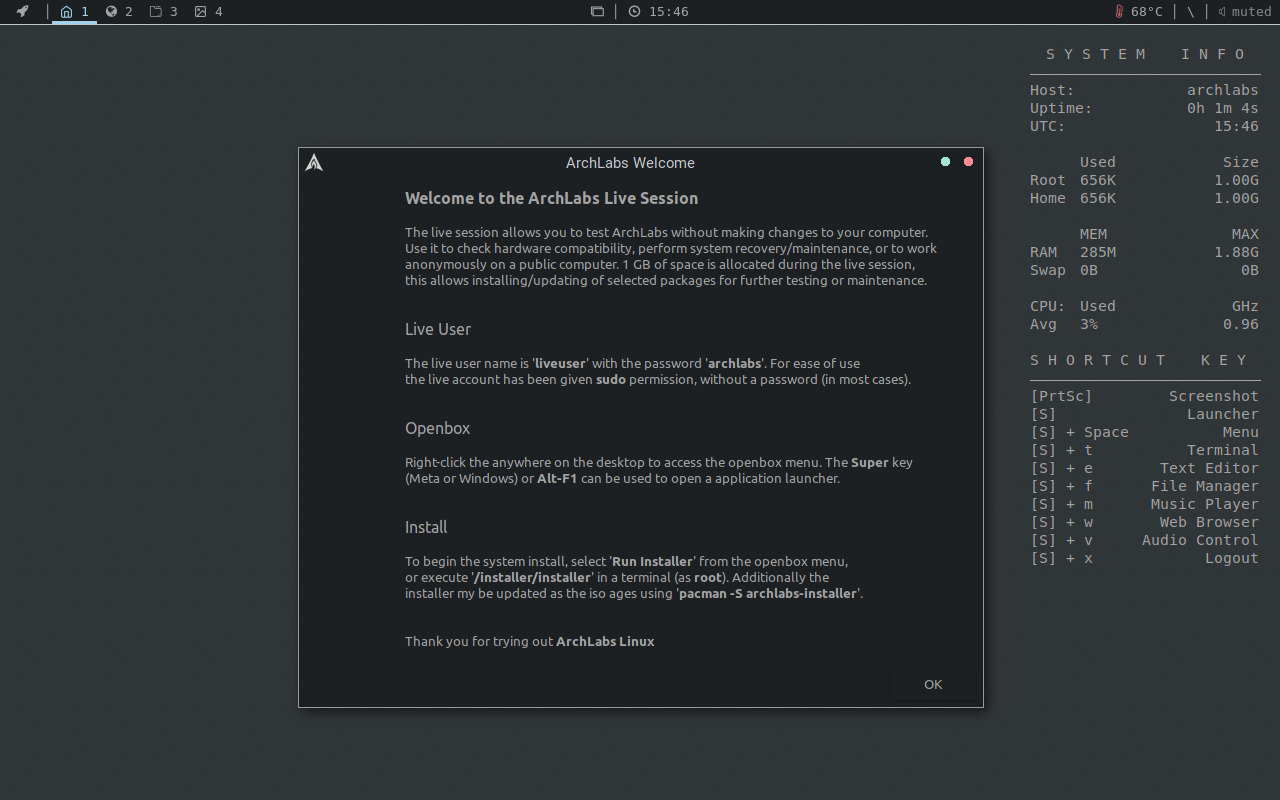Click the ArchLabs logo in the dialog titlebar
The height and width of the screenshot is (800, 1280).
tap(314, 162)
